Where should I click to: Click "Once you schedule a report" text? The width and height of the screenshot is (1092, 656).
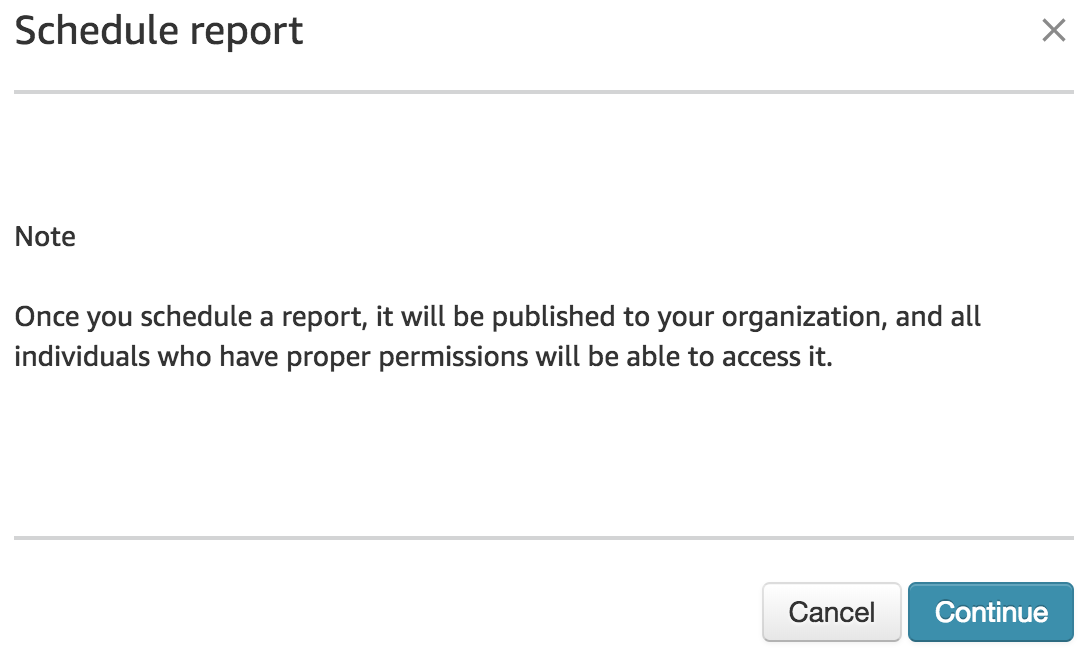189,318
